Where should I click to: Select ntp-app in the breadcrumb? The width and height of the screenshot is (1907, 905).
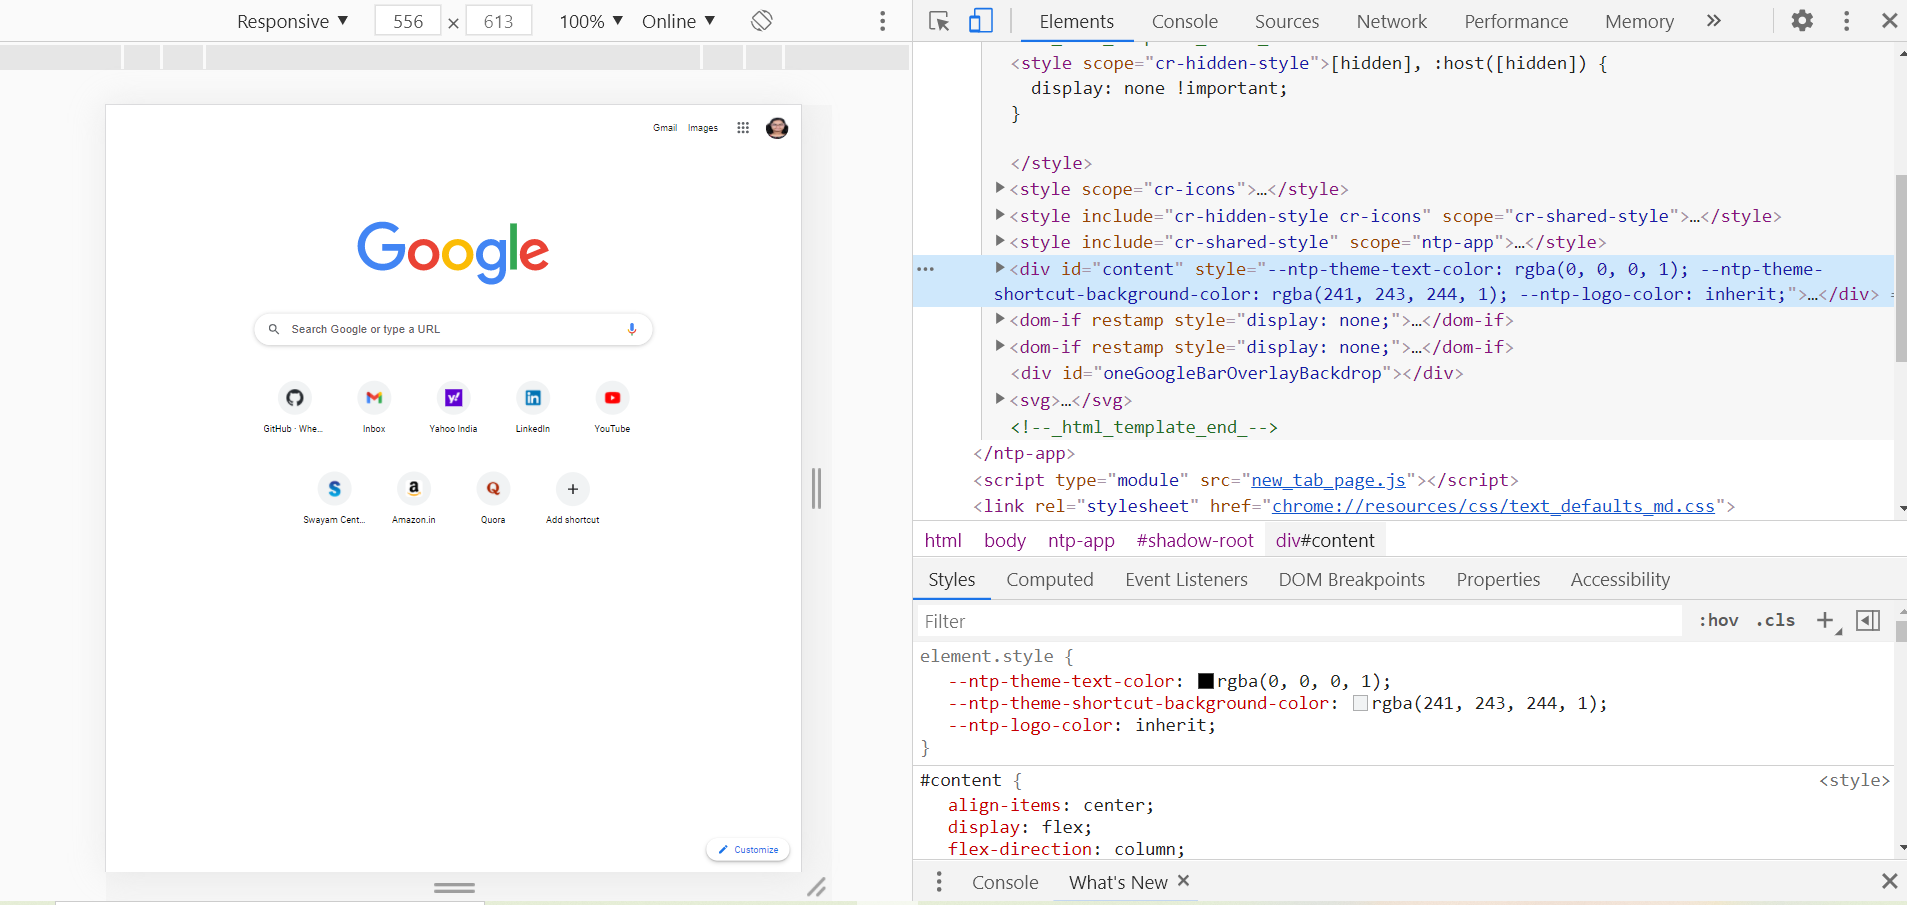click(x=1081, y=541)
